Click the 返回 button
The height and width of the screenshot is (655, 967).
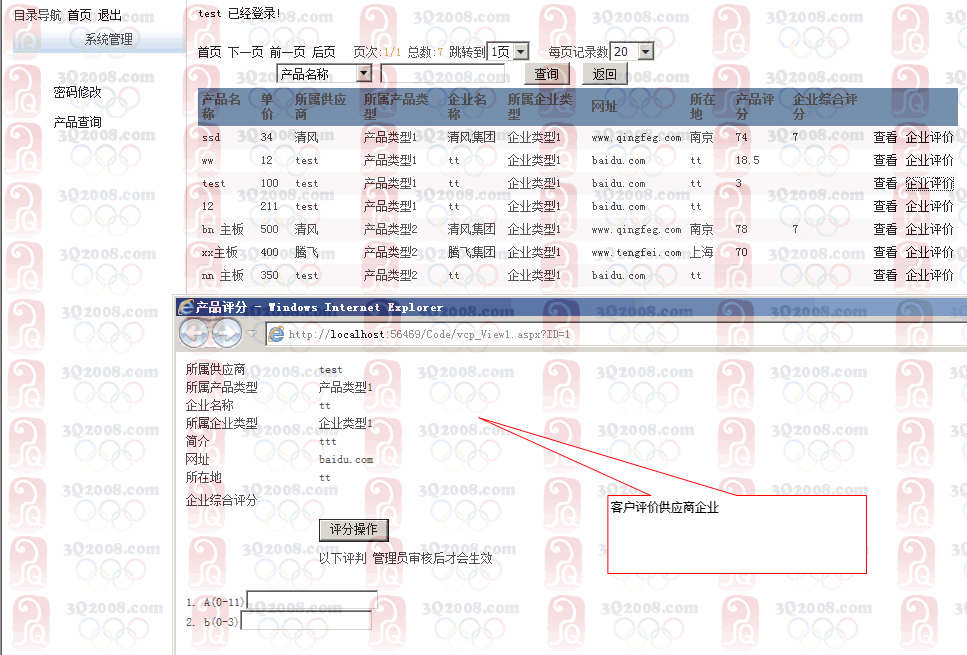[x=604, y=75]
